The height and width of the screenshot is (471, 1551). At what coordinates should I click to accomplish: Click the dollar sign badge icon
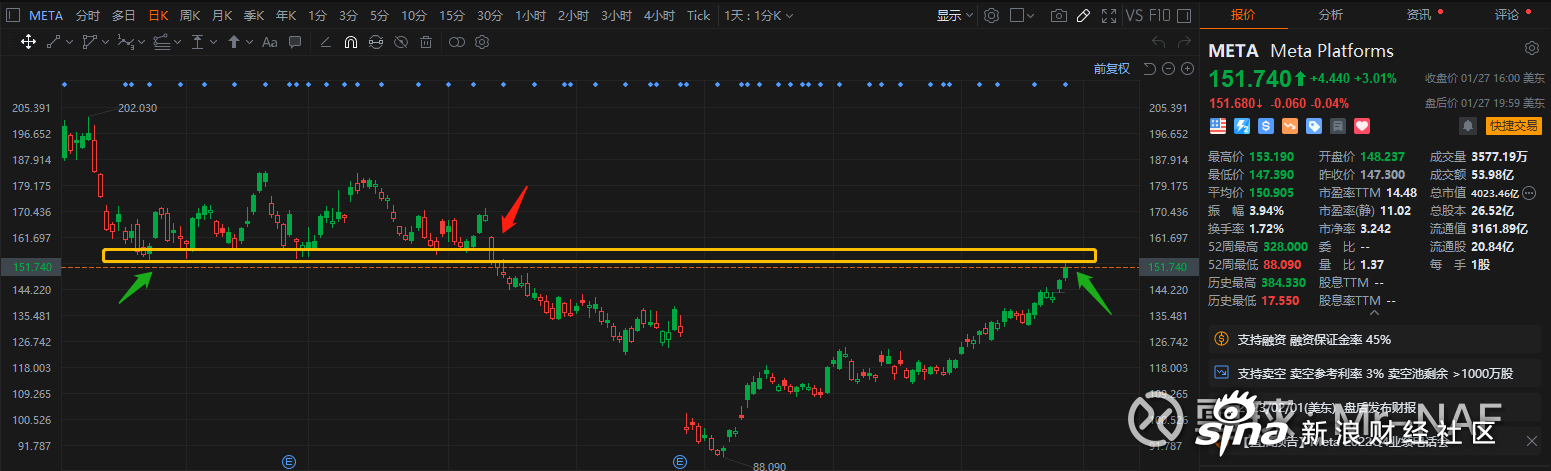coord(1266,126)
